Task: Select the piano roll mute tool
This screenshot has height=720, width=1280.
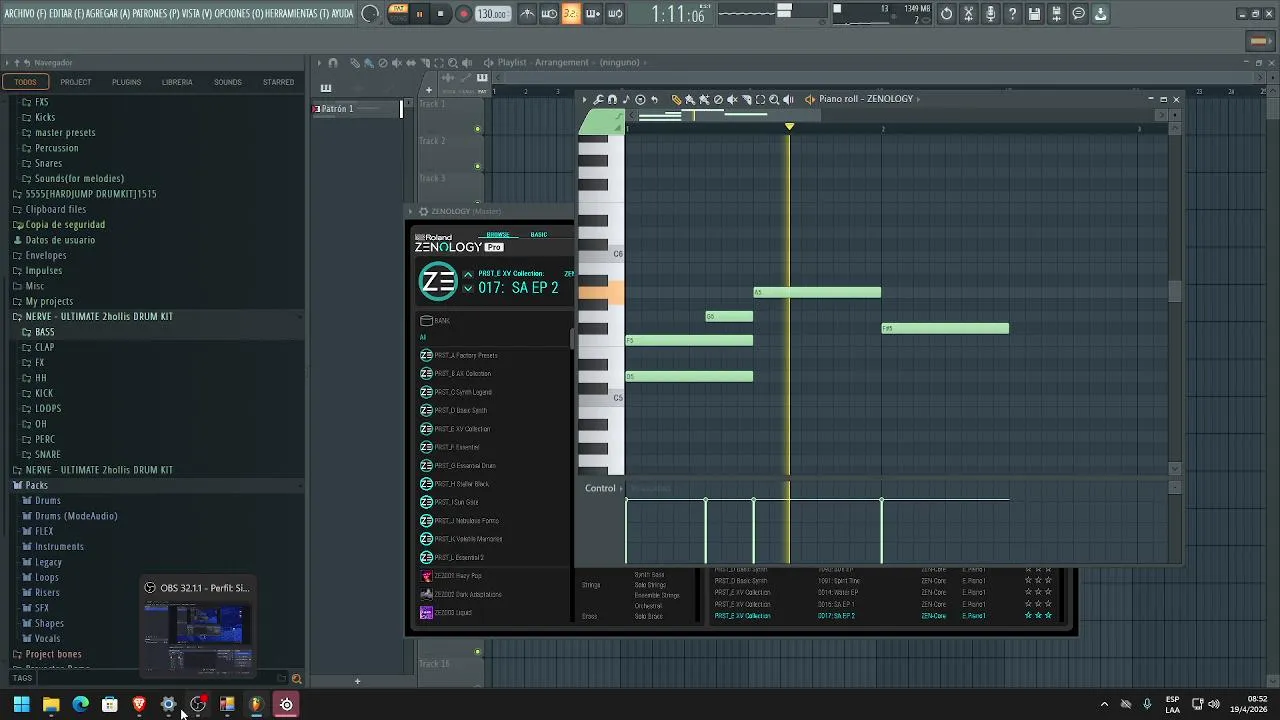Action: coord(732,99)
